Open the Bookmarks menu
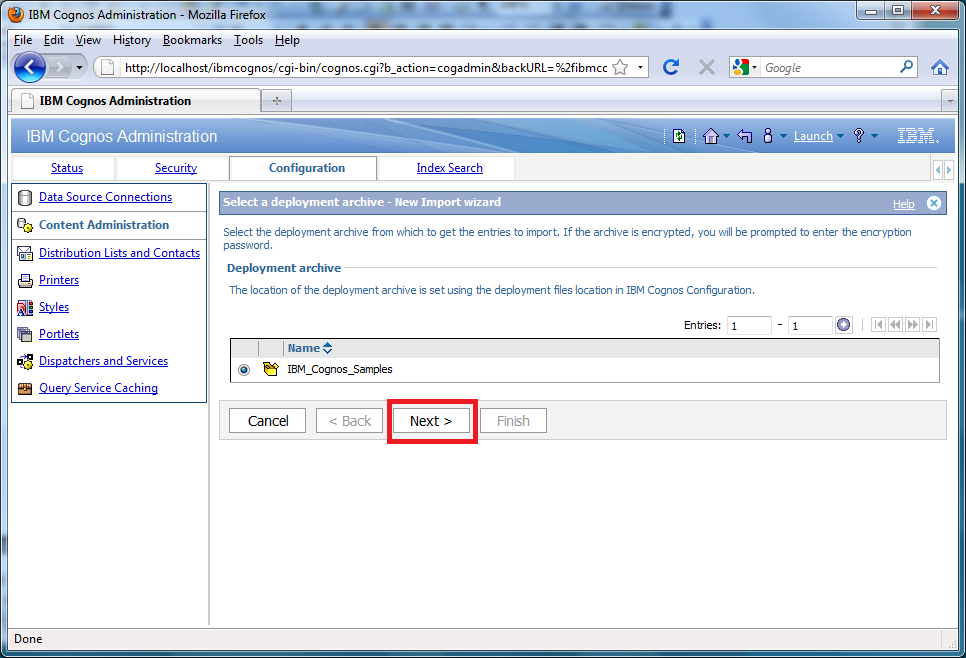 pos(192,40)
